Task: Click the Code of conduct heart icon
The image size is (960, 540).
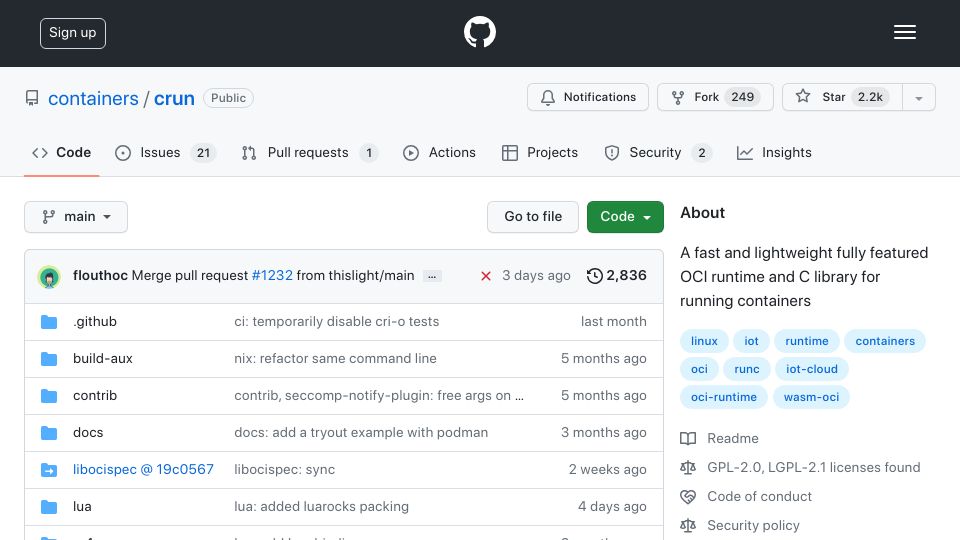Action: pos(688,497)
